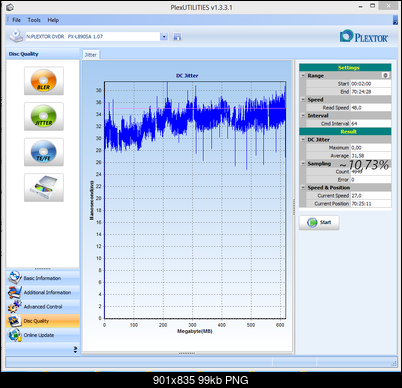Click the save icon next to drive selector
The image size is (402, 388).
(177, 37)
